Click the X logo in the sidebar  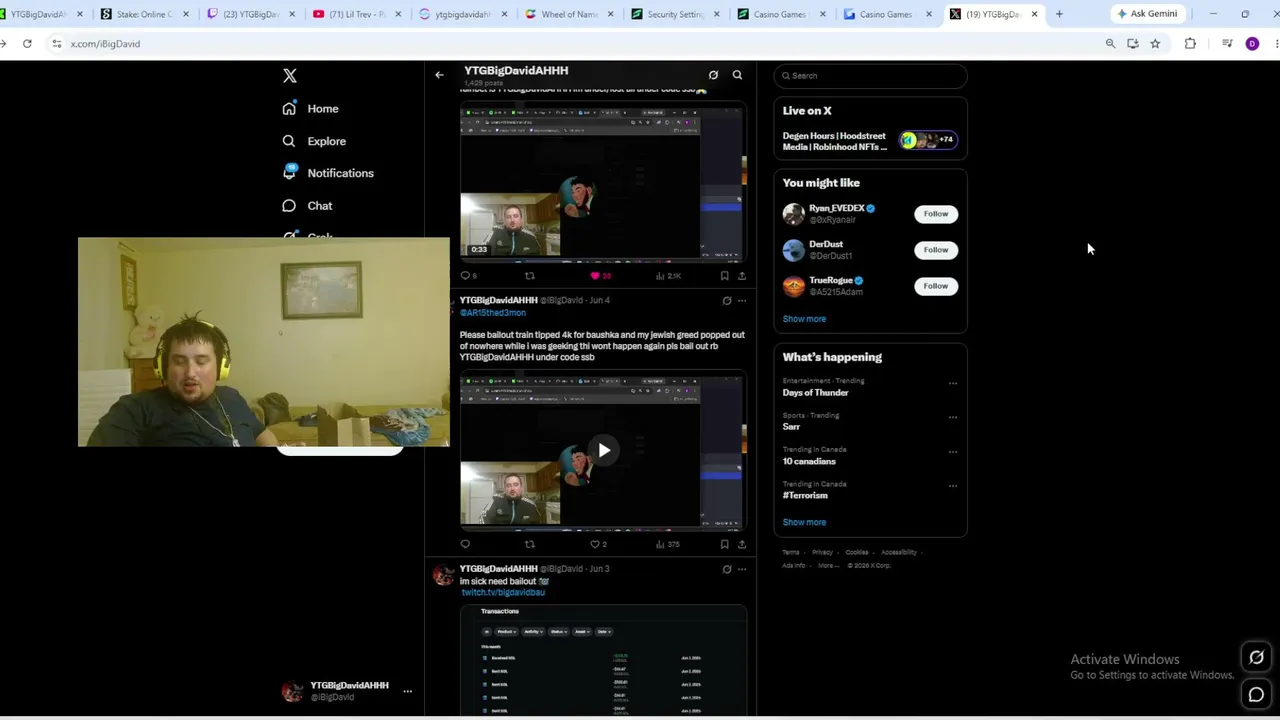point(290,76)
